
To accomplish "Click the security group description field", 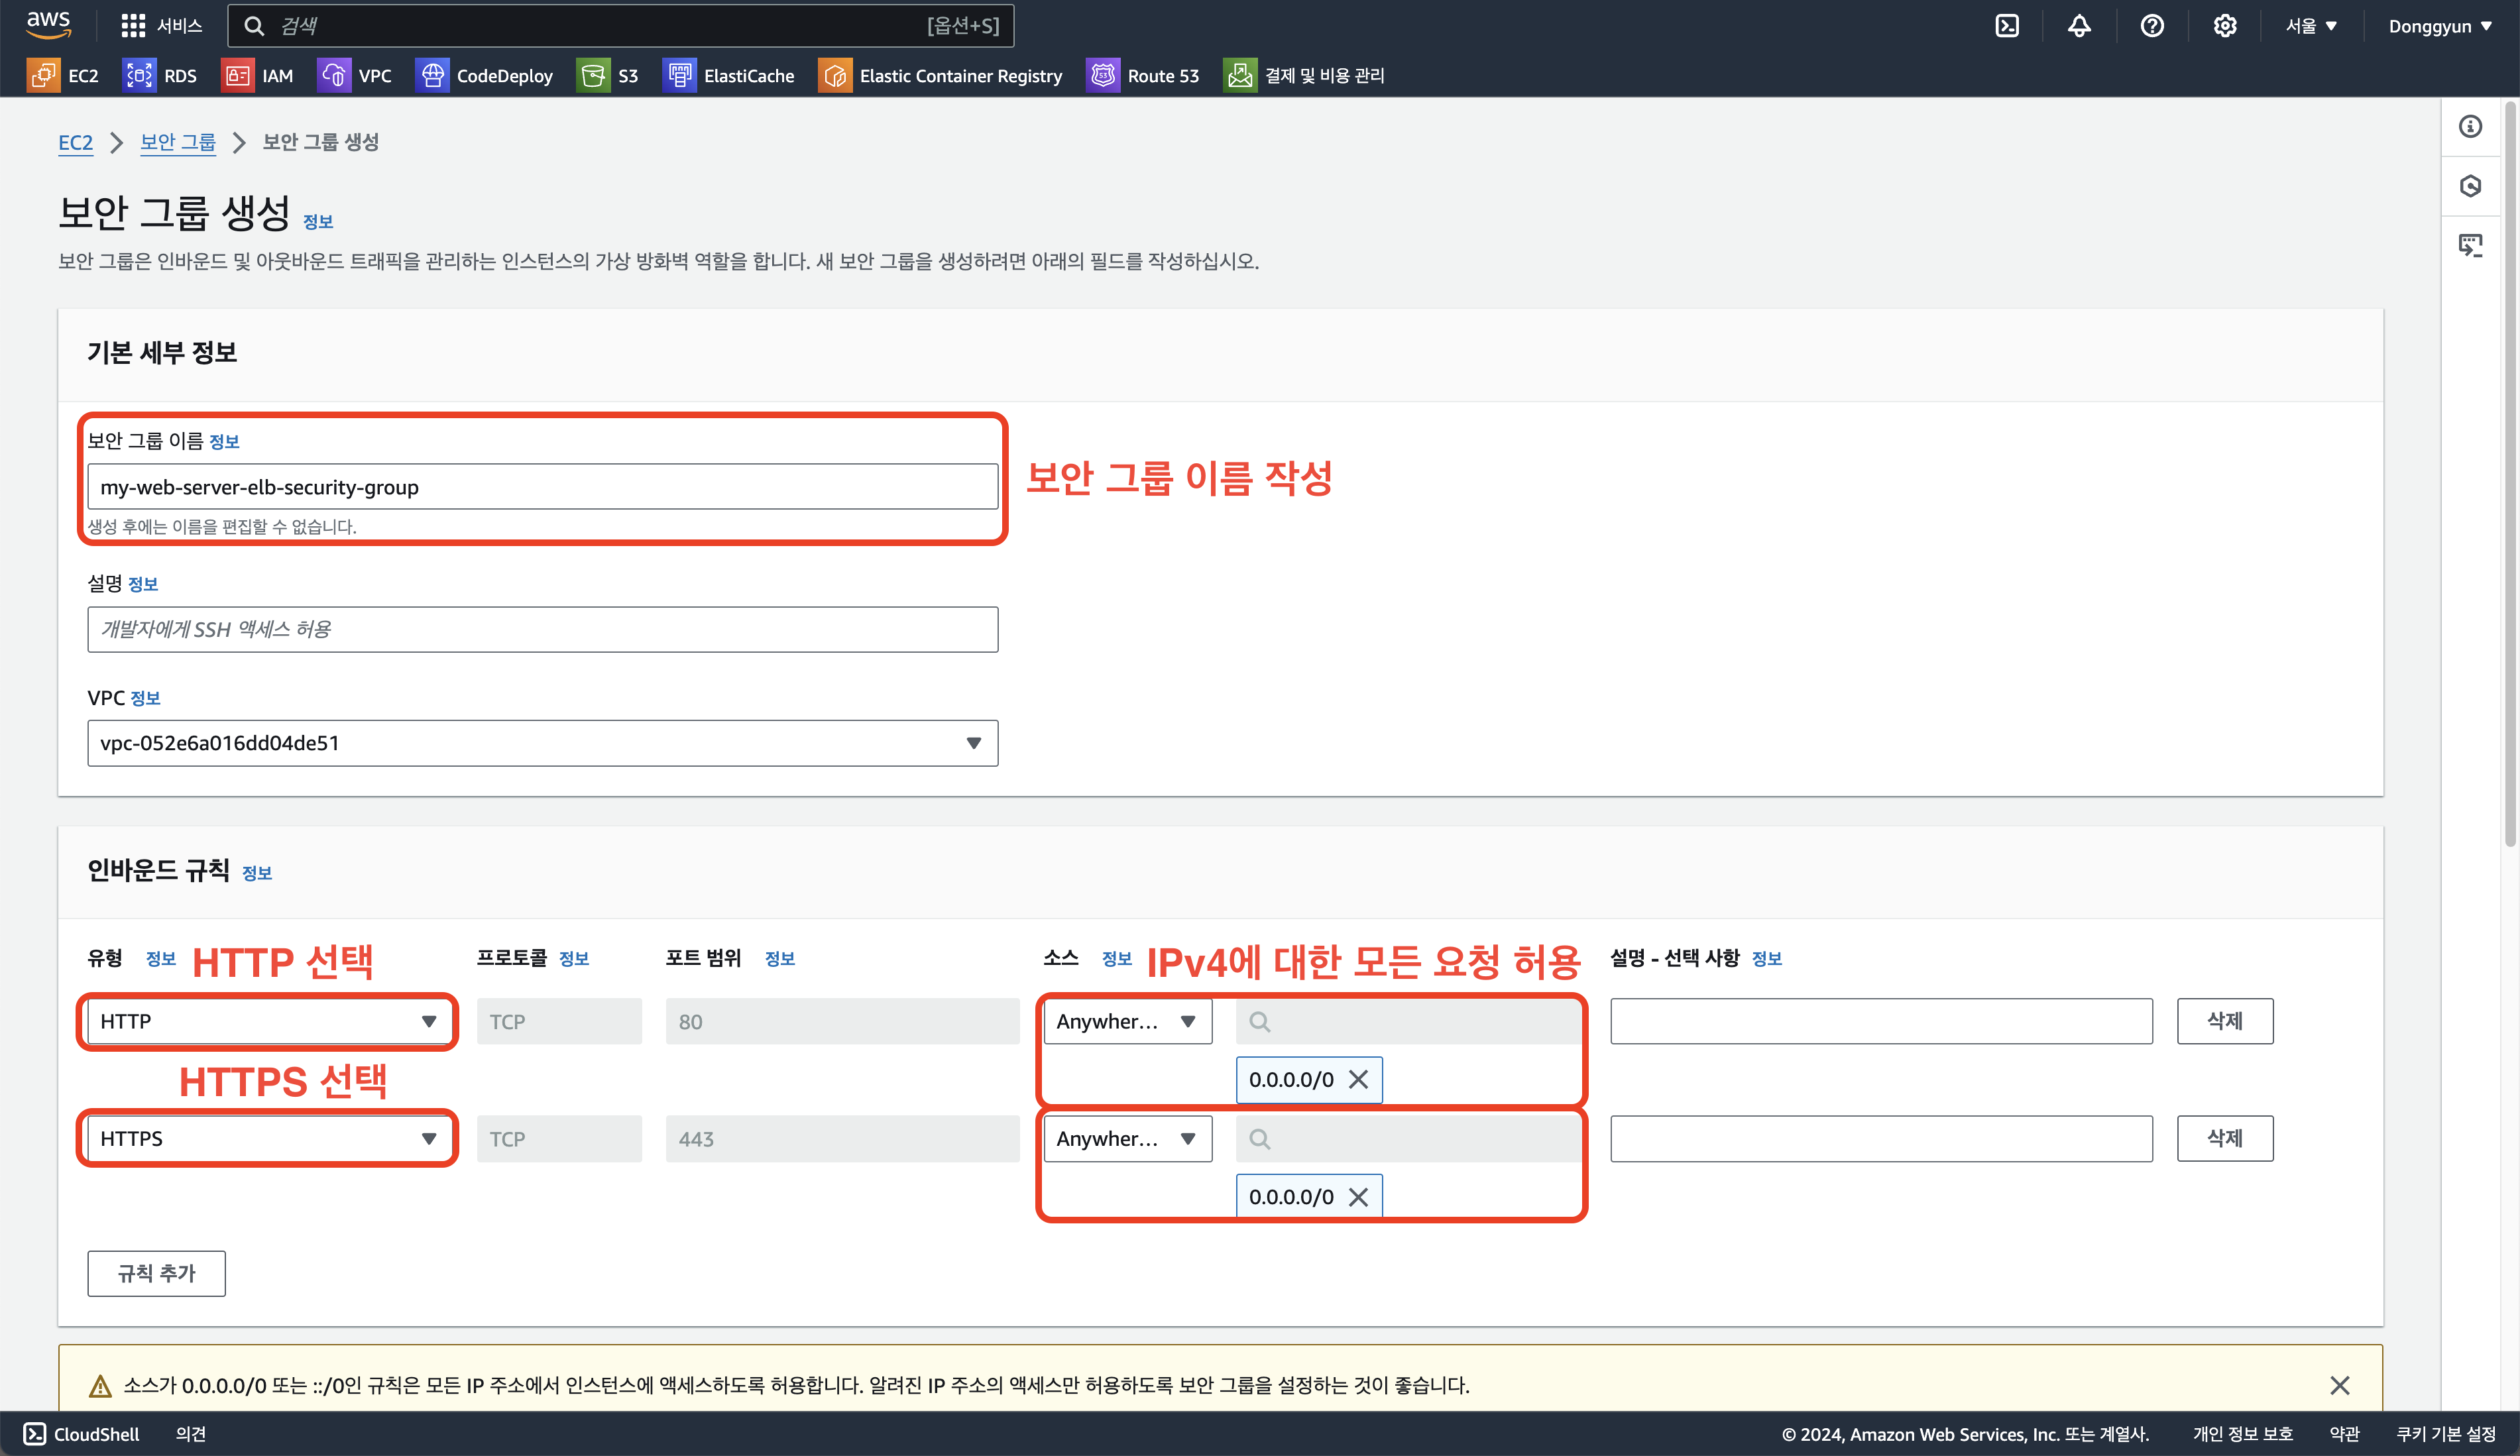I will 542,629.
